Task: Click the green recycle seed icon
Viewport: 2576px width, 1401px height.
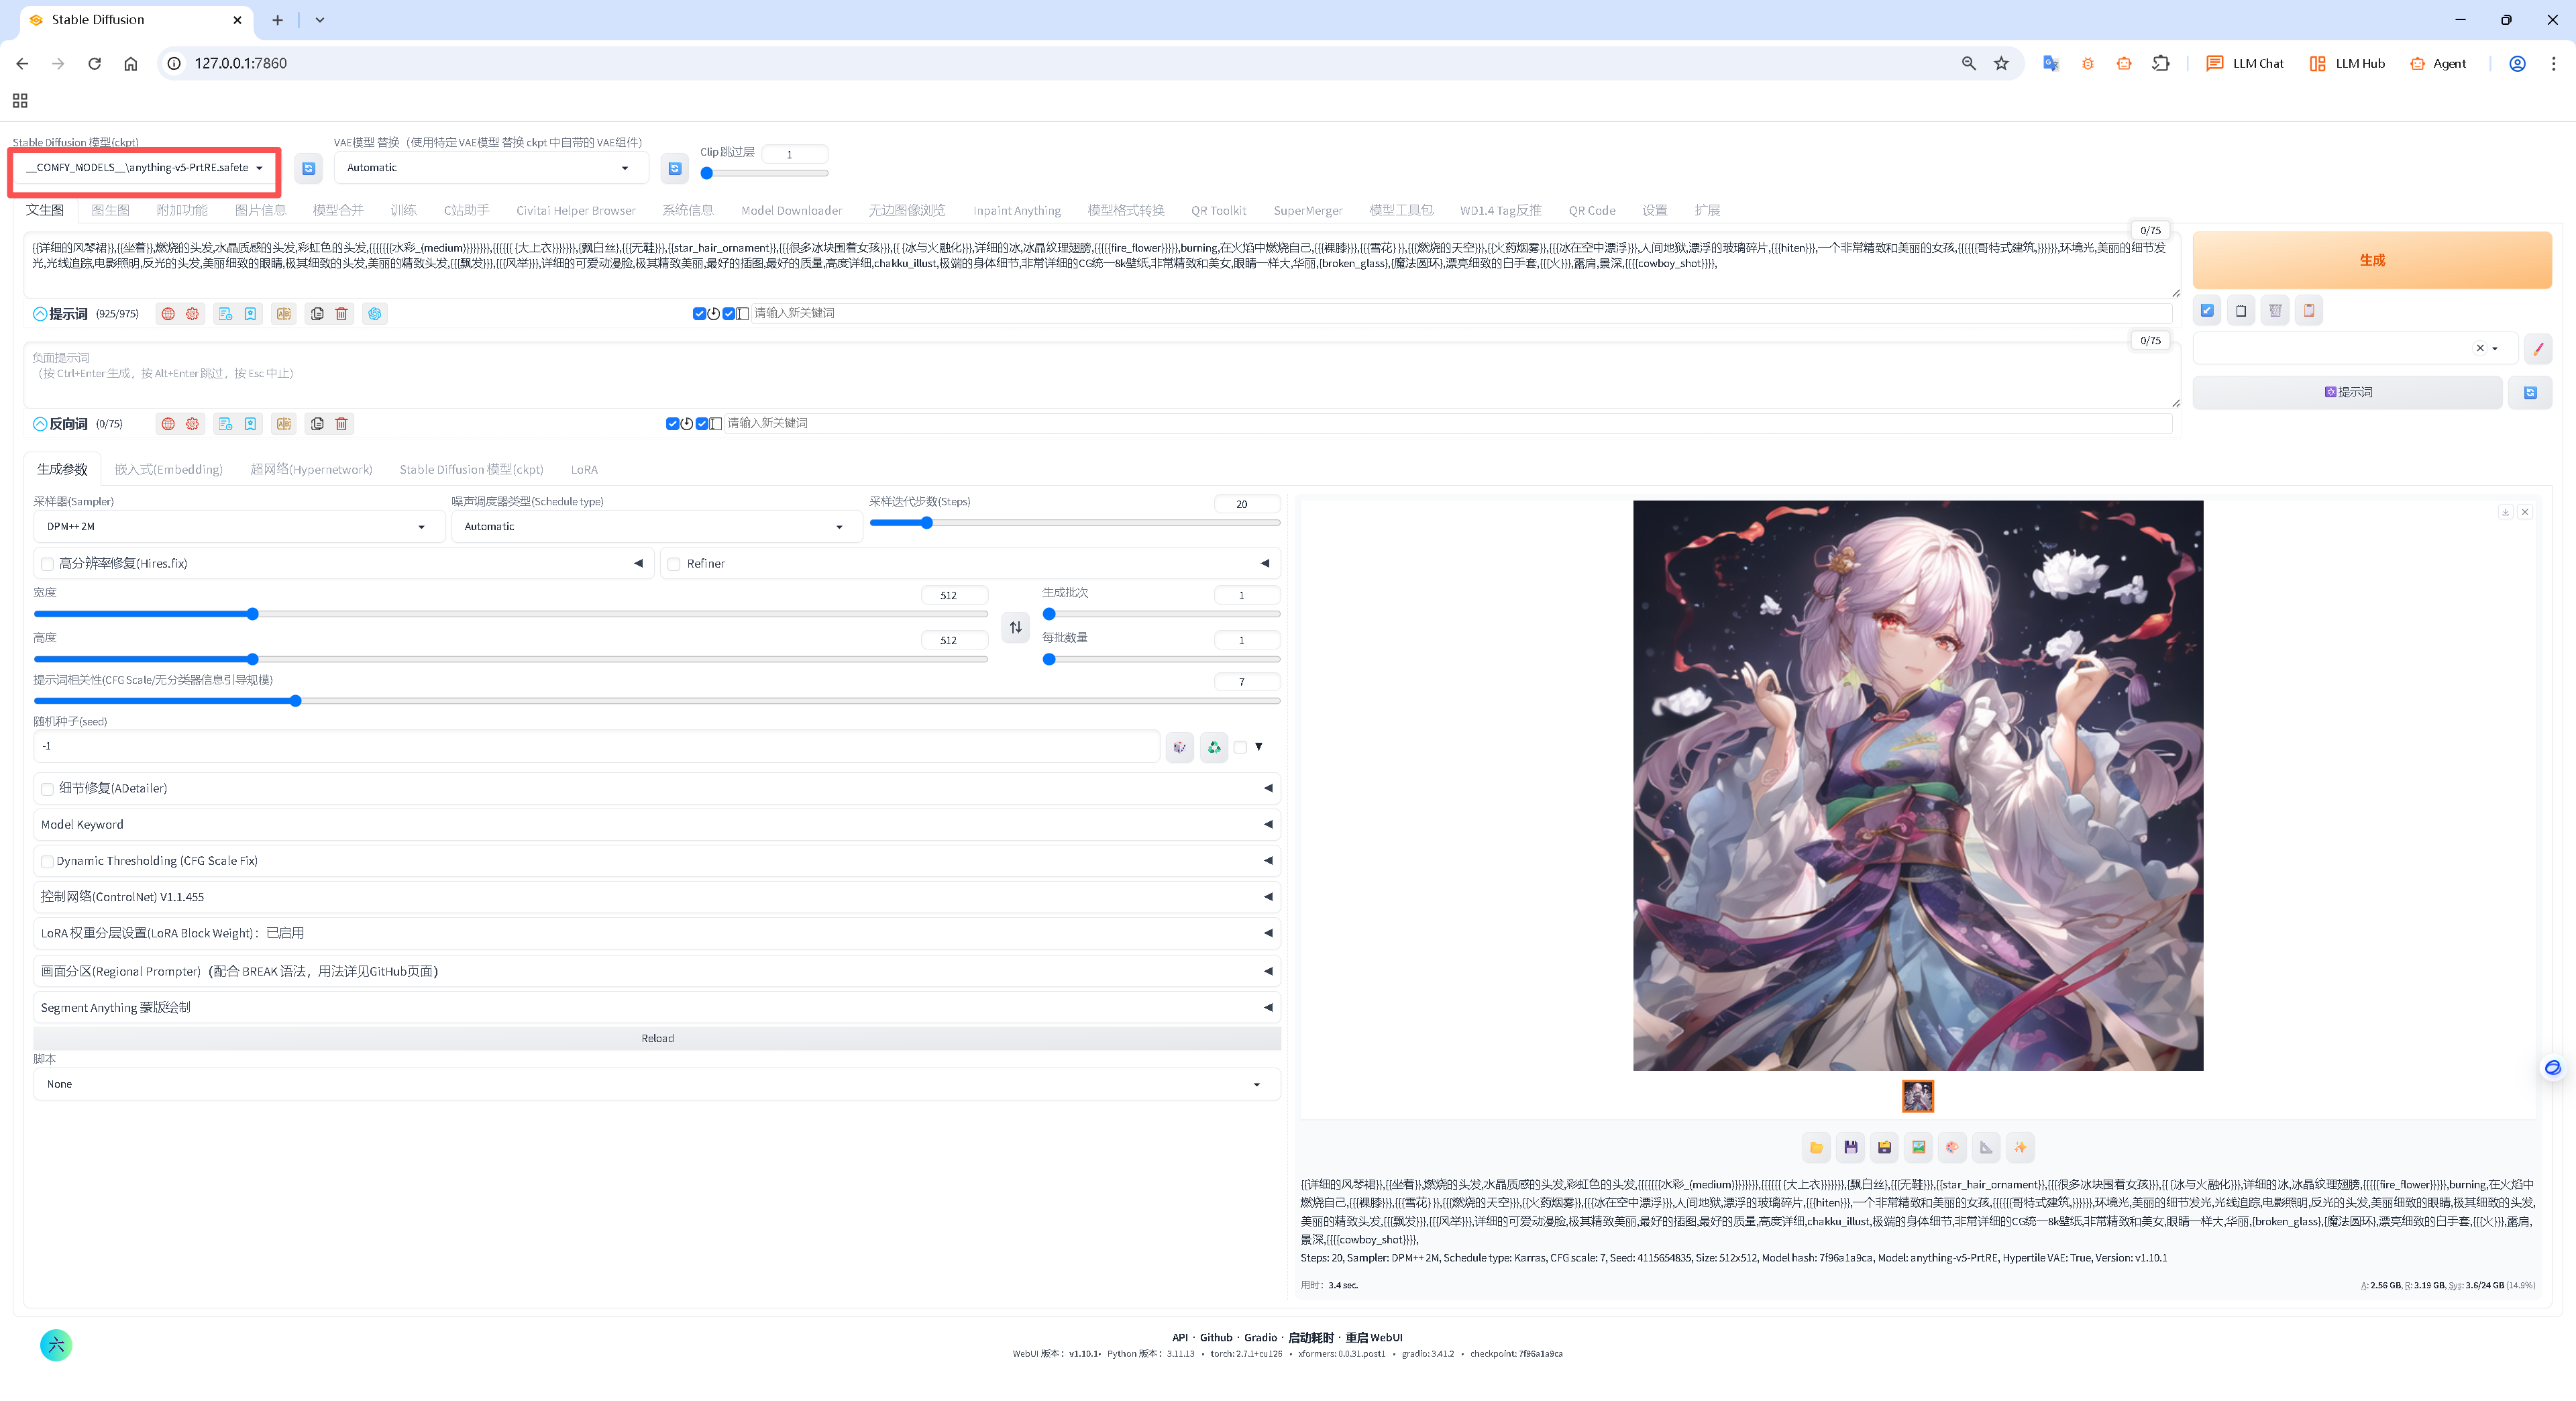Action: pos(1214,747)
